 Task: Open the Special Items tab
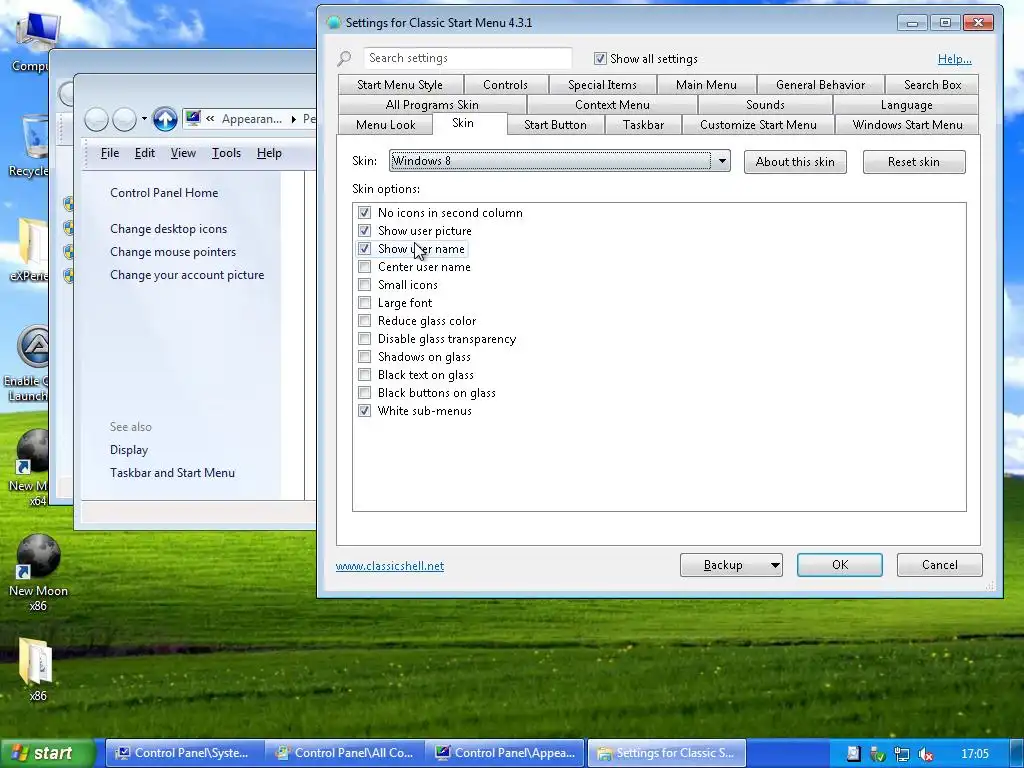point(602,85)
